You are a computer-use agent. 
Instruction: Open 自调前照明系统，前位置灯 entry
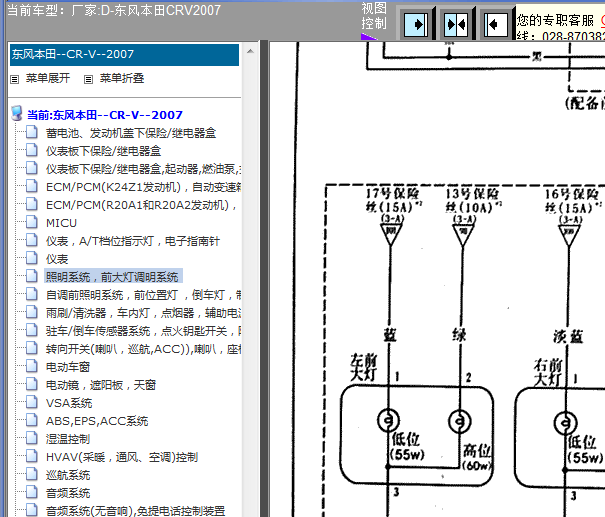[144, 296]
